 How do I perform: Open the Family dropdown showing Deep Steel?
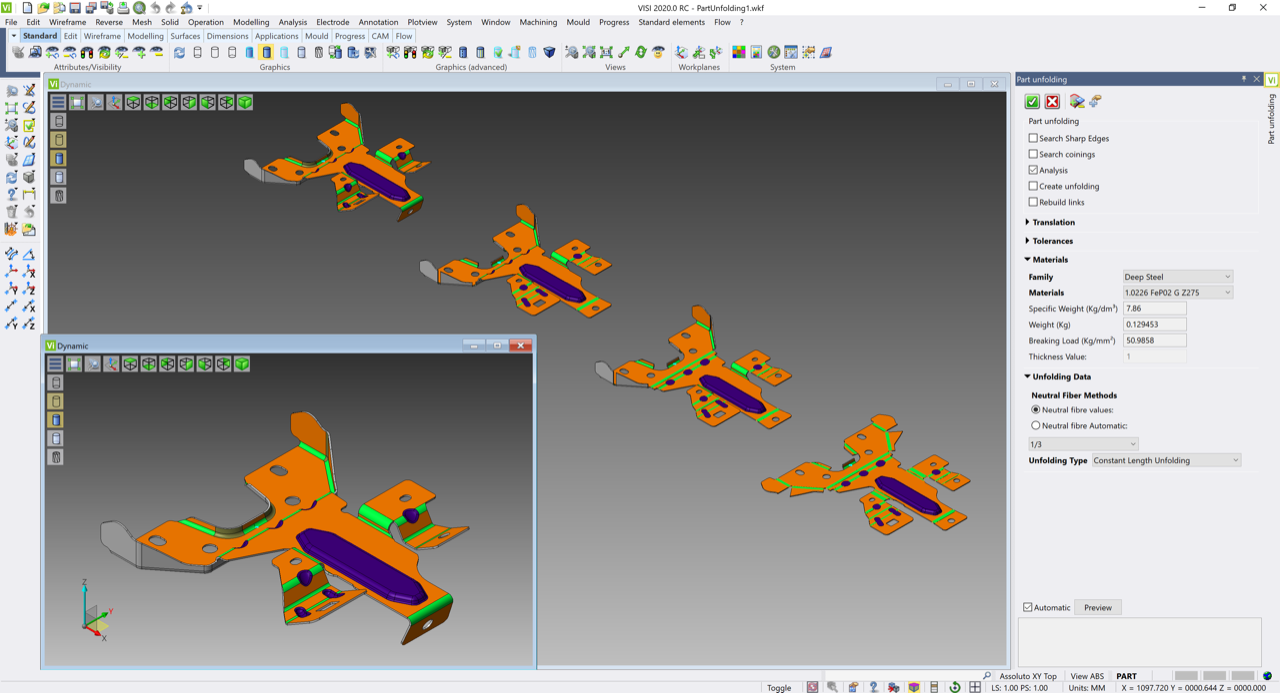pyautogui.click(x=1178, y=277)
